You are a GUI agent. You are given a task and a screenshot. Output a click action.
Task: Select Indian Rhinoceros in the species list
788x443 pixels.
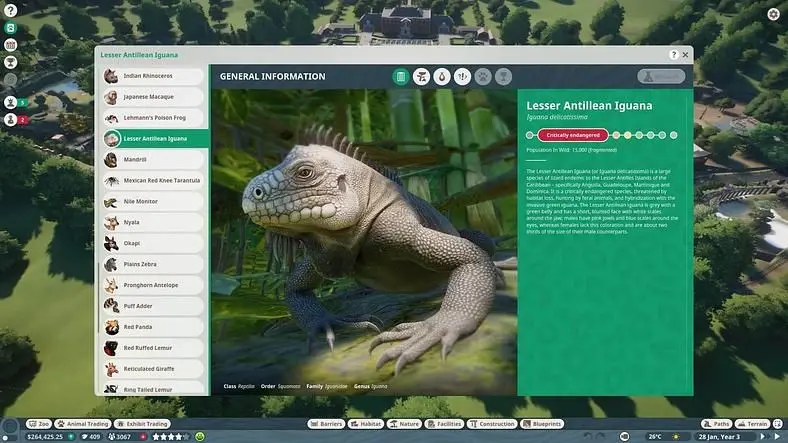click(153, 76)
